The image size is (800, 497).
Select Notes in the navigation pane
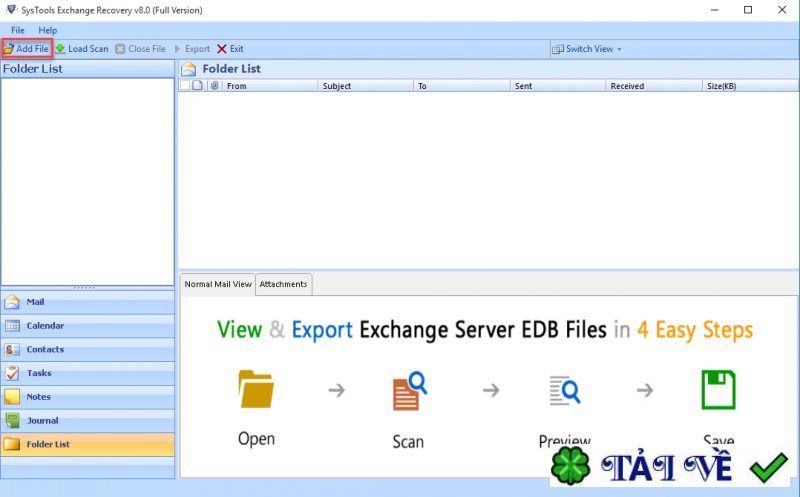point(87,397)
